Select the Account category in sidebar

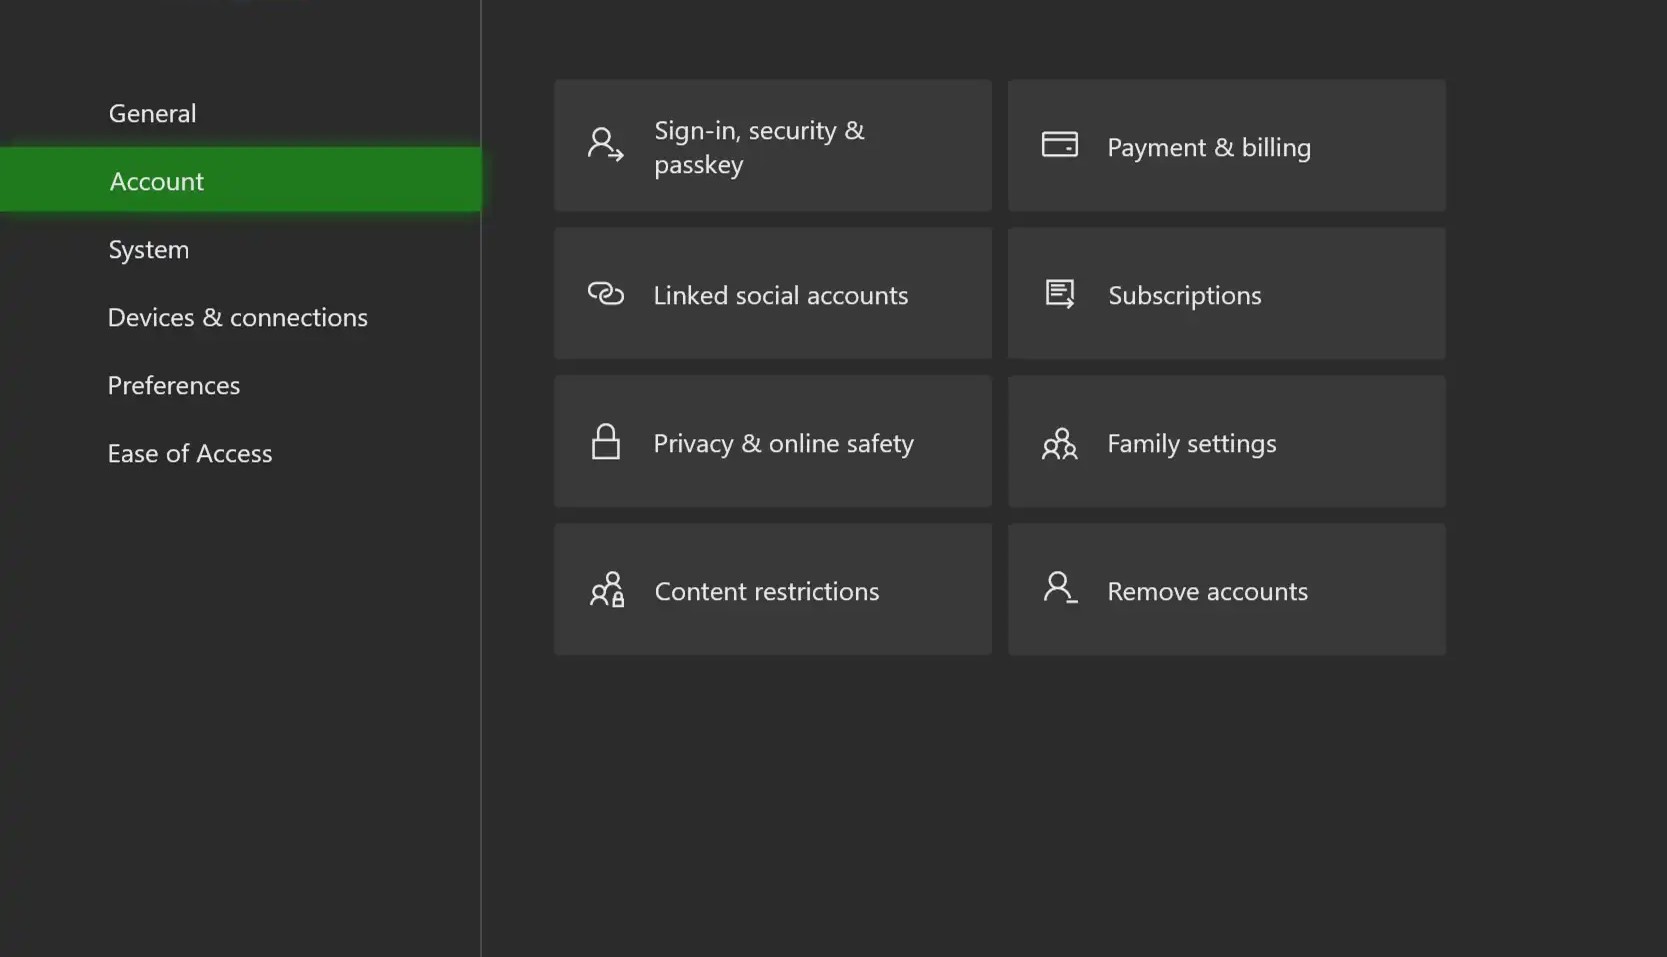156,181
